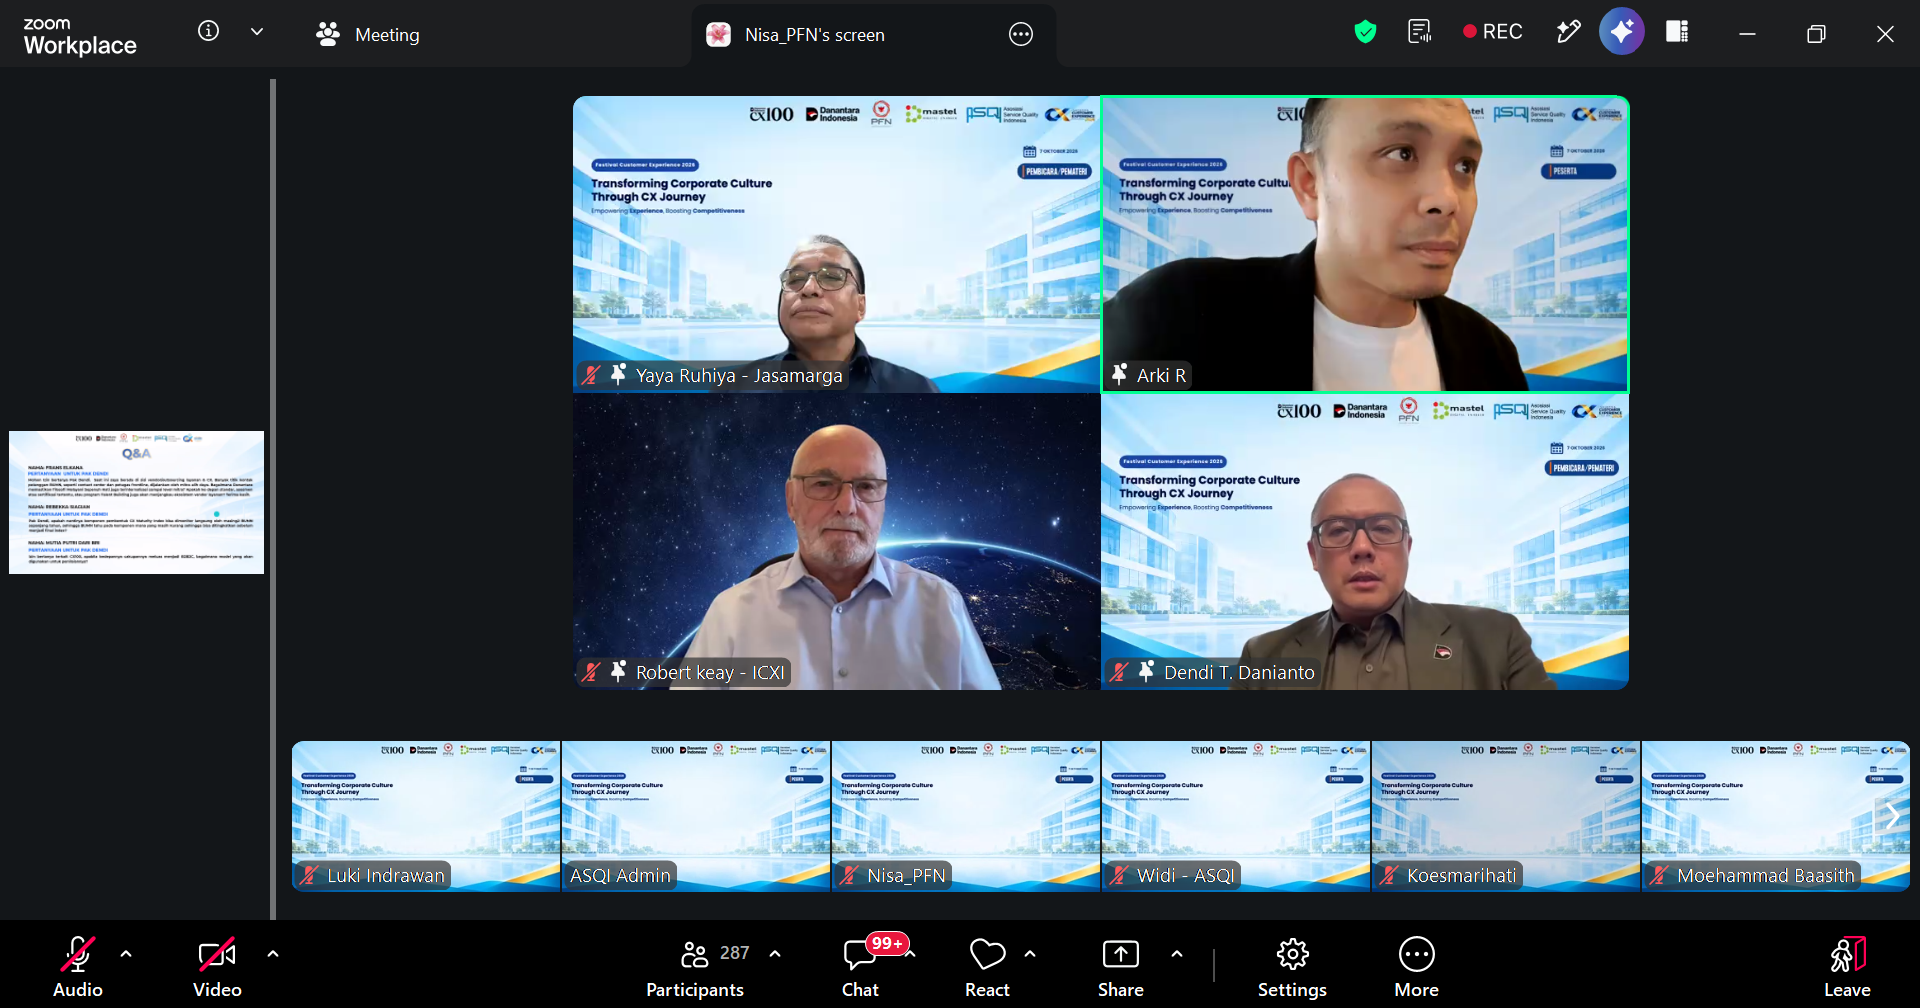Open the More menu
1920x1008 pixels.
(x=1416, y=966)
